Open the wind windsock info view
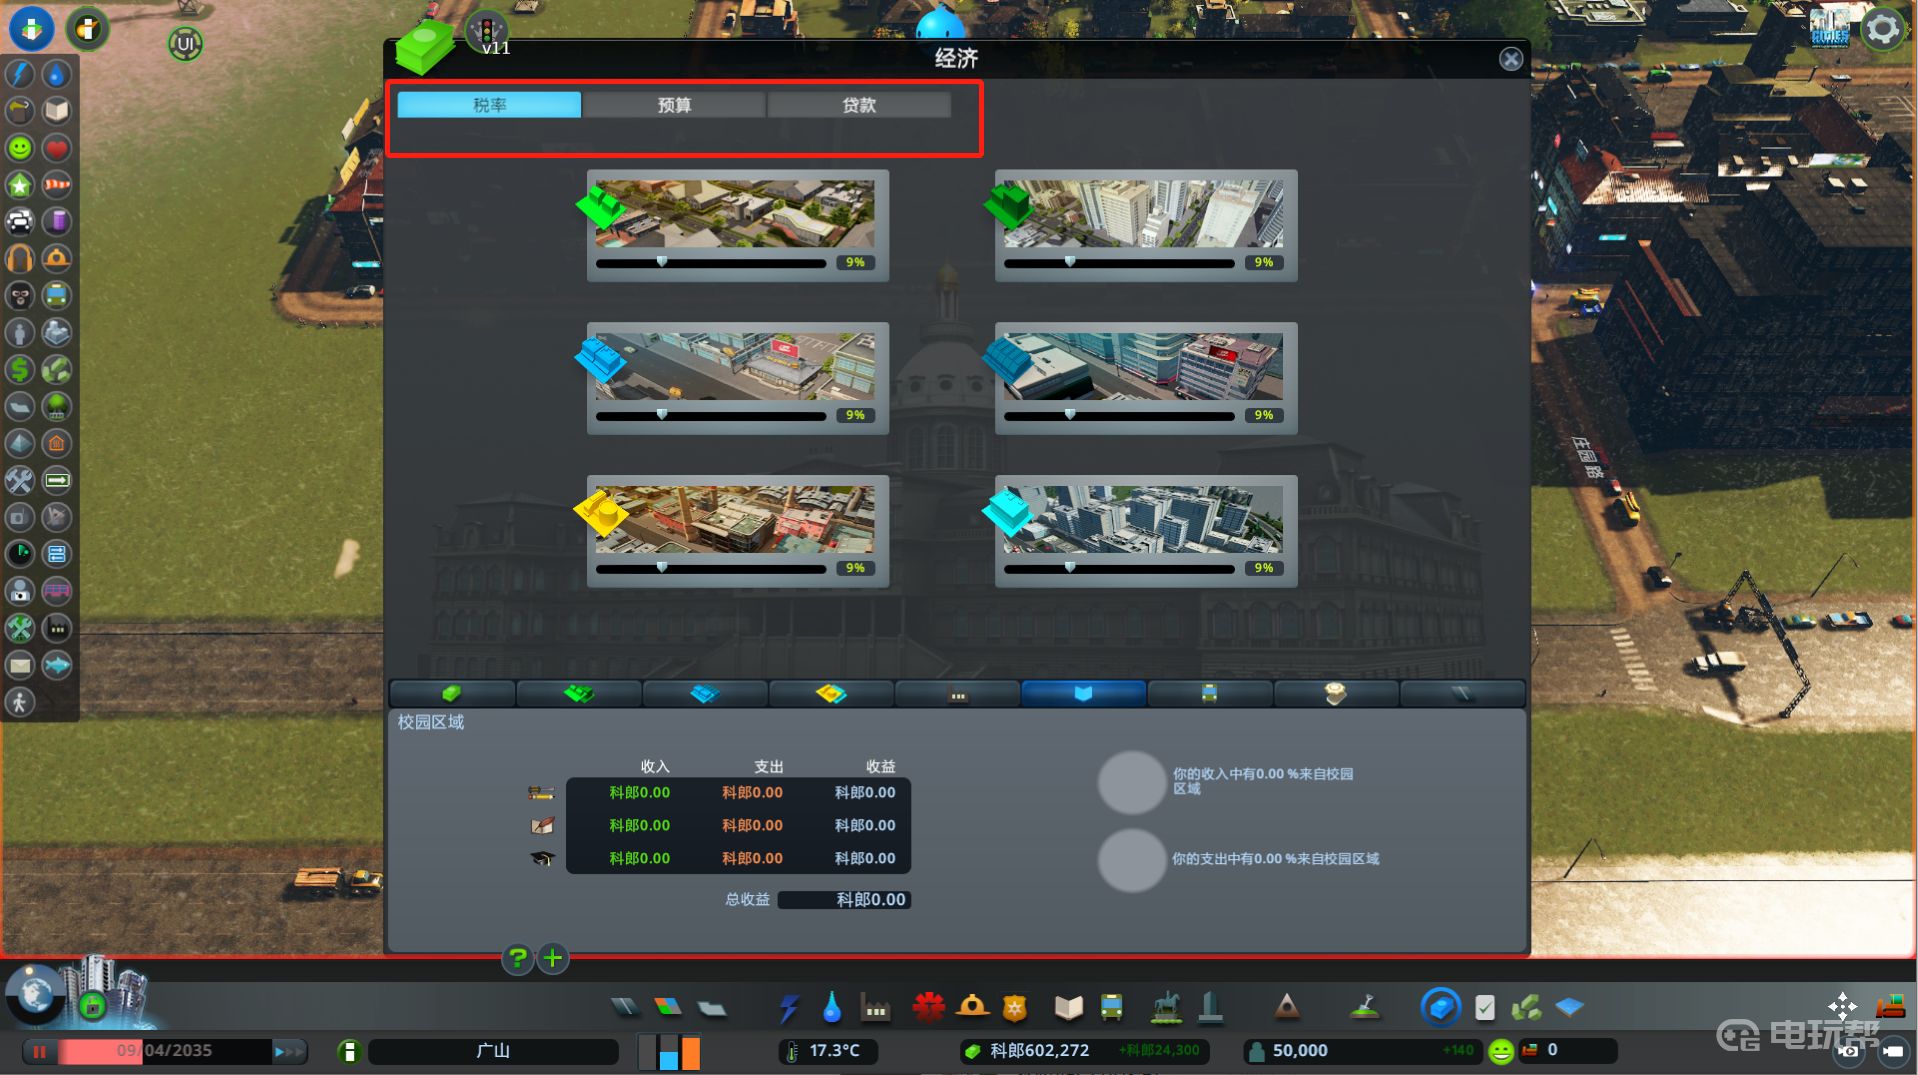This screenshot has height=1075, width=1918. [x=57, y=185]
